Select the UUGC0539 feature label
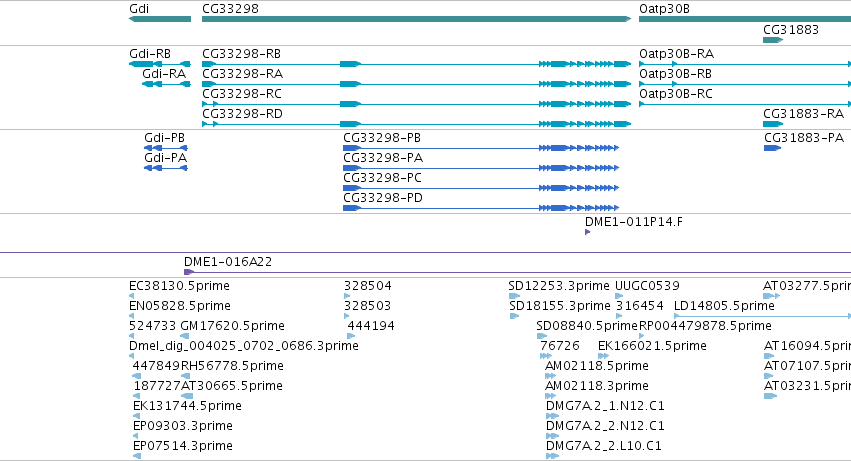The height and width of the screenshot is (461, 851). tap(647, 286)
